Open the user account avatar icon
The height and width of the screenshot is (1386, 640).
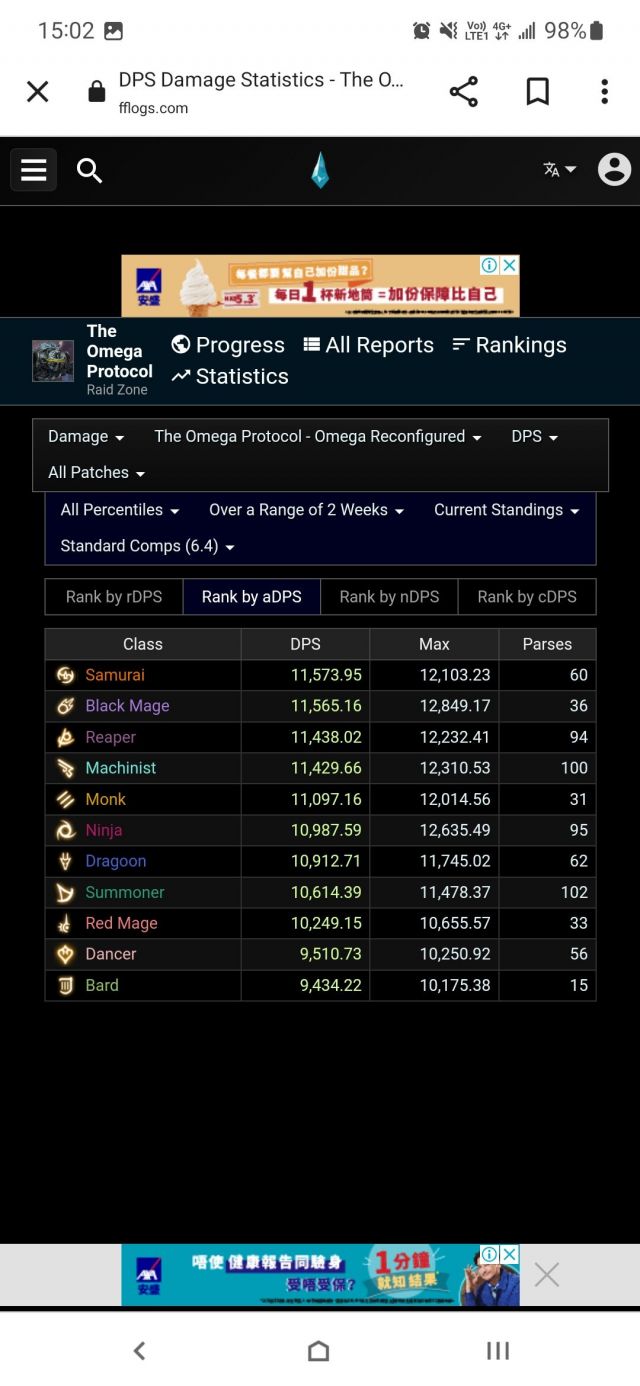click(x=614, y=170)
